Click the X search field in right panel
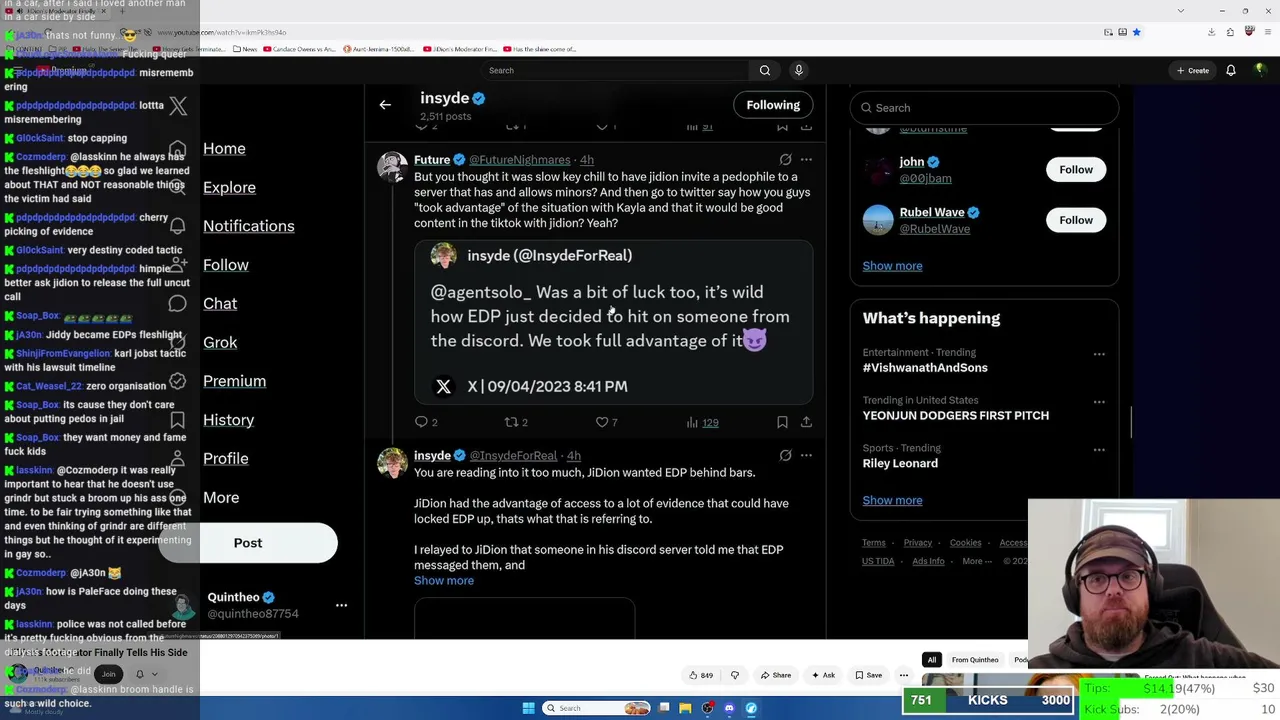Viewport: 1280px width, 720px height. pyautogui.click(x=984, y=108)
